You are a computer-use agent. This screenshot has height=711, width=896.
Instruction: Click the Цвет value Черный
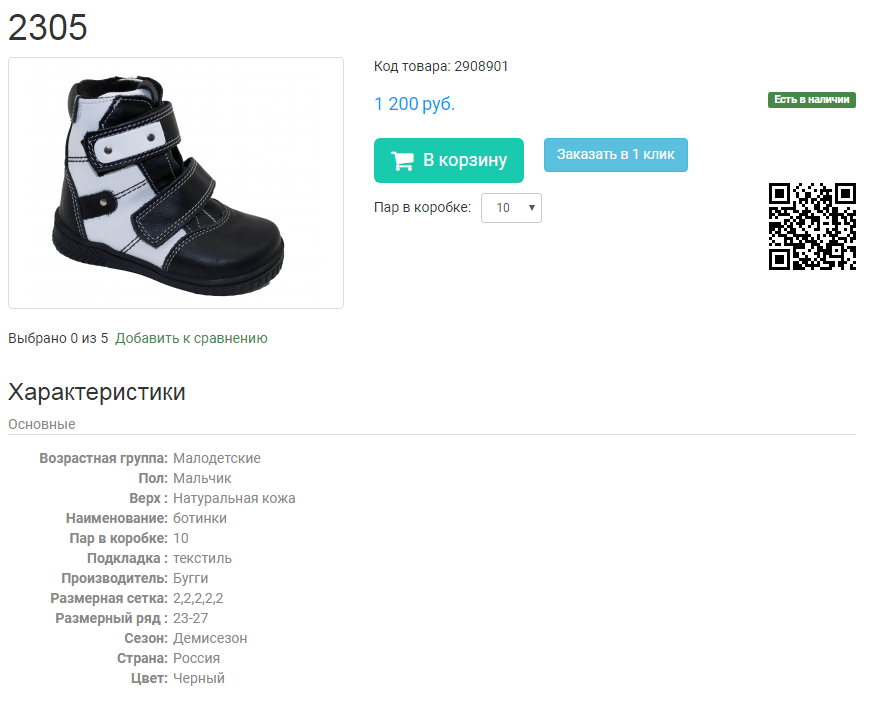(199, 678)
